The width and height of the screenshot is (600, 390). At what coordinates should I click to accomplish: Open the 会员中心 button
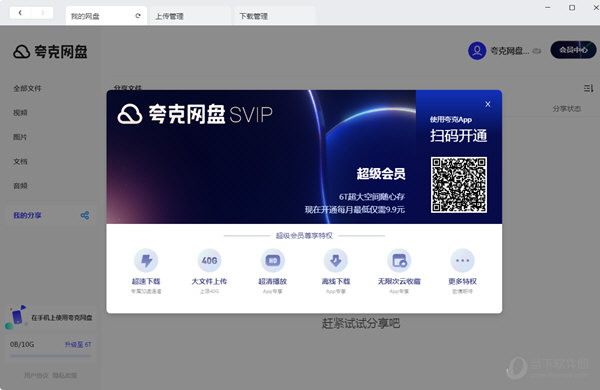[x=573, y=50]
